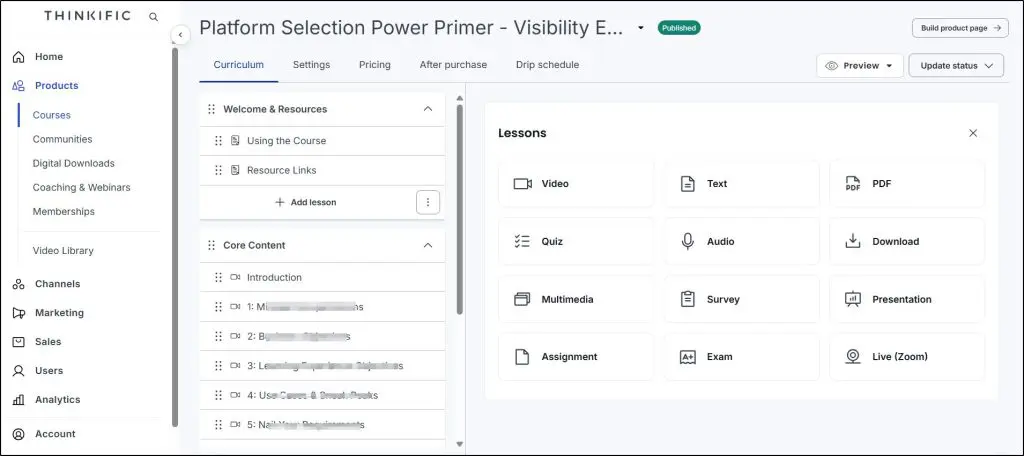Open the Drip schedule tab
The image size is (1024, 456).
(547, 65)
